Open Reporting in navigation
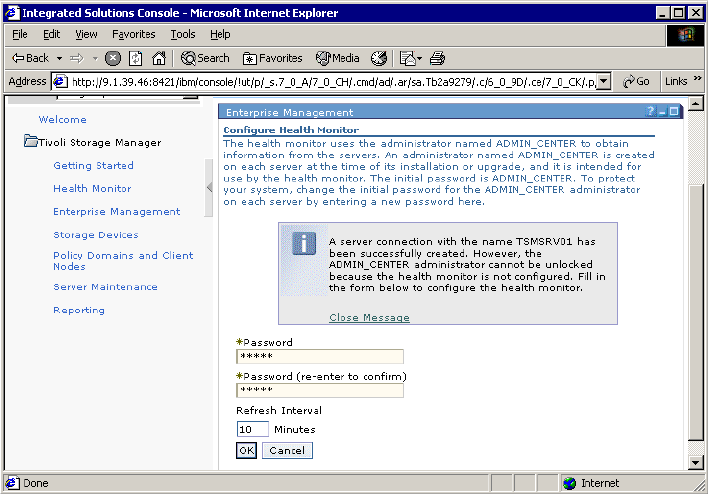Image resolution: width=708 pixels, height=494 pixels. click(x=79, y=310)
